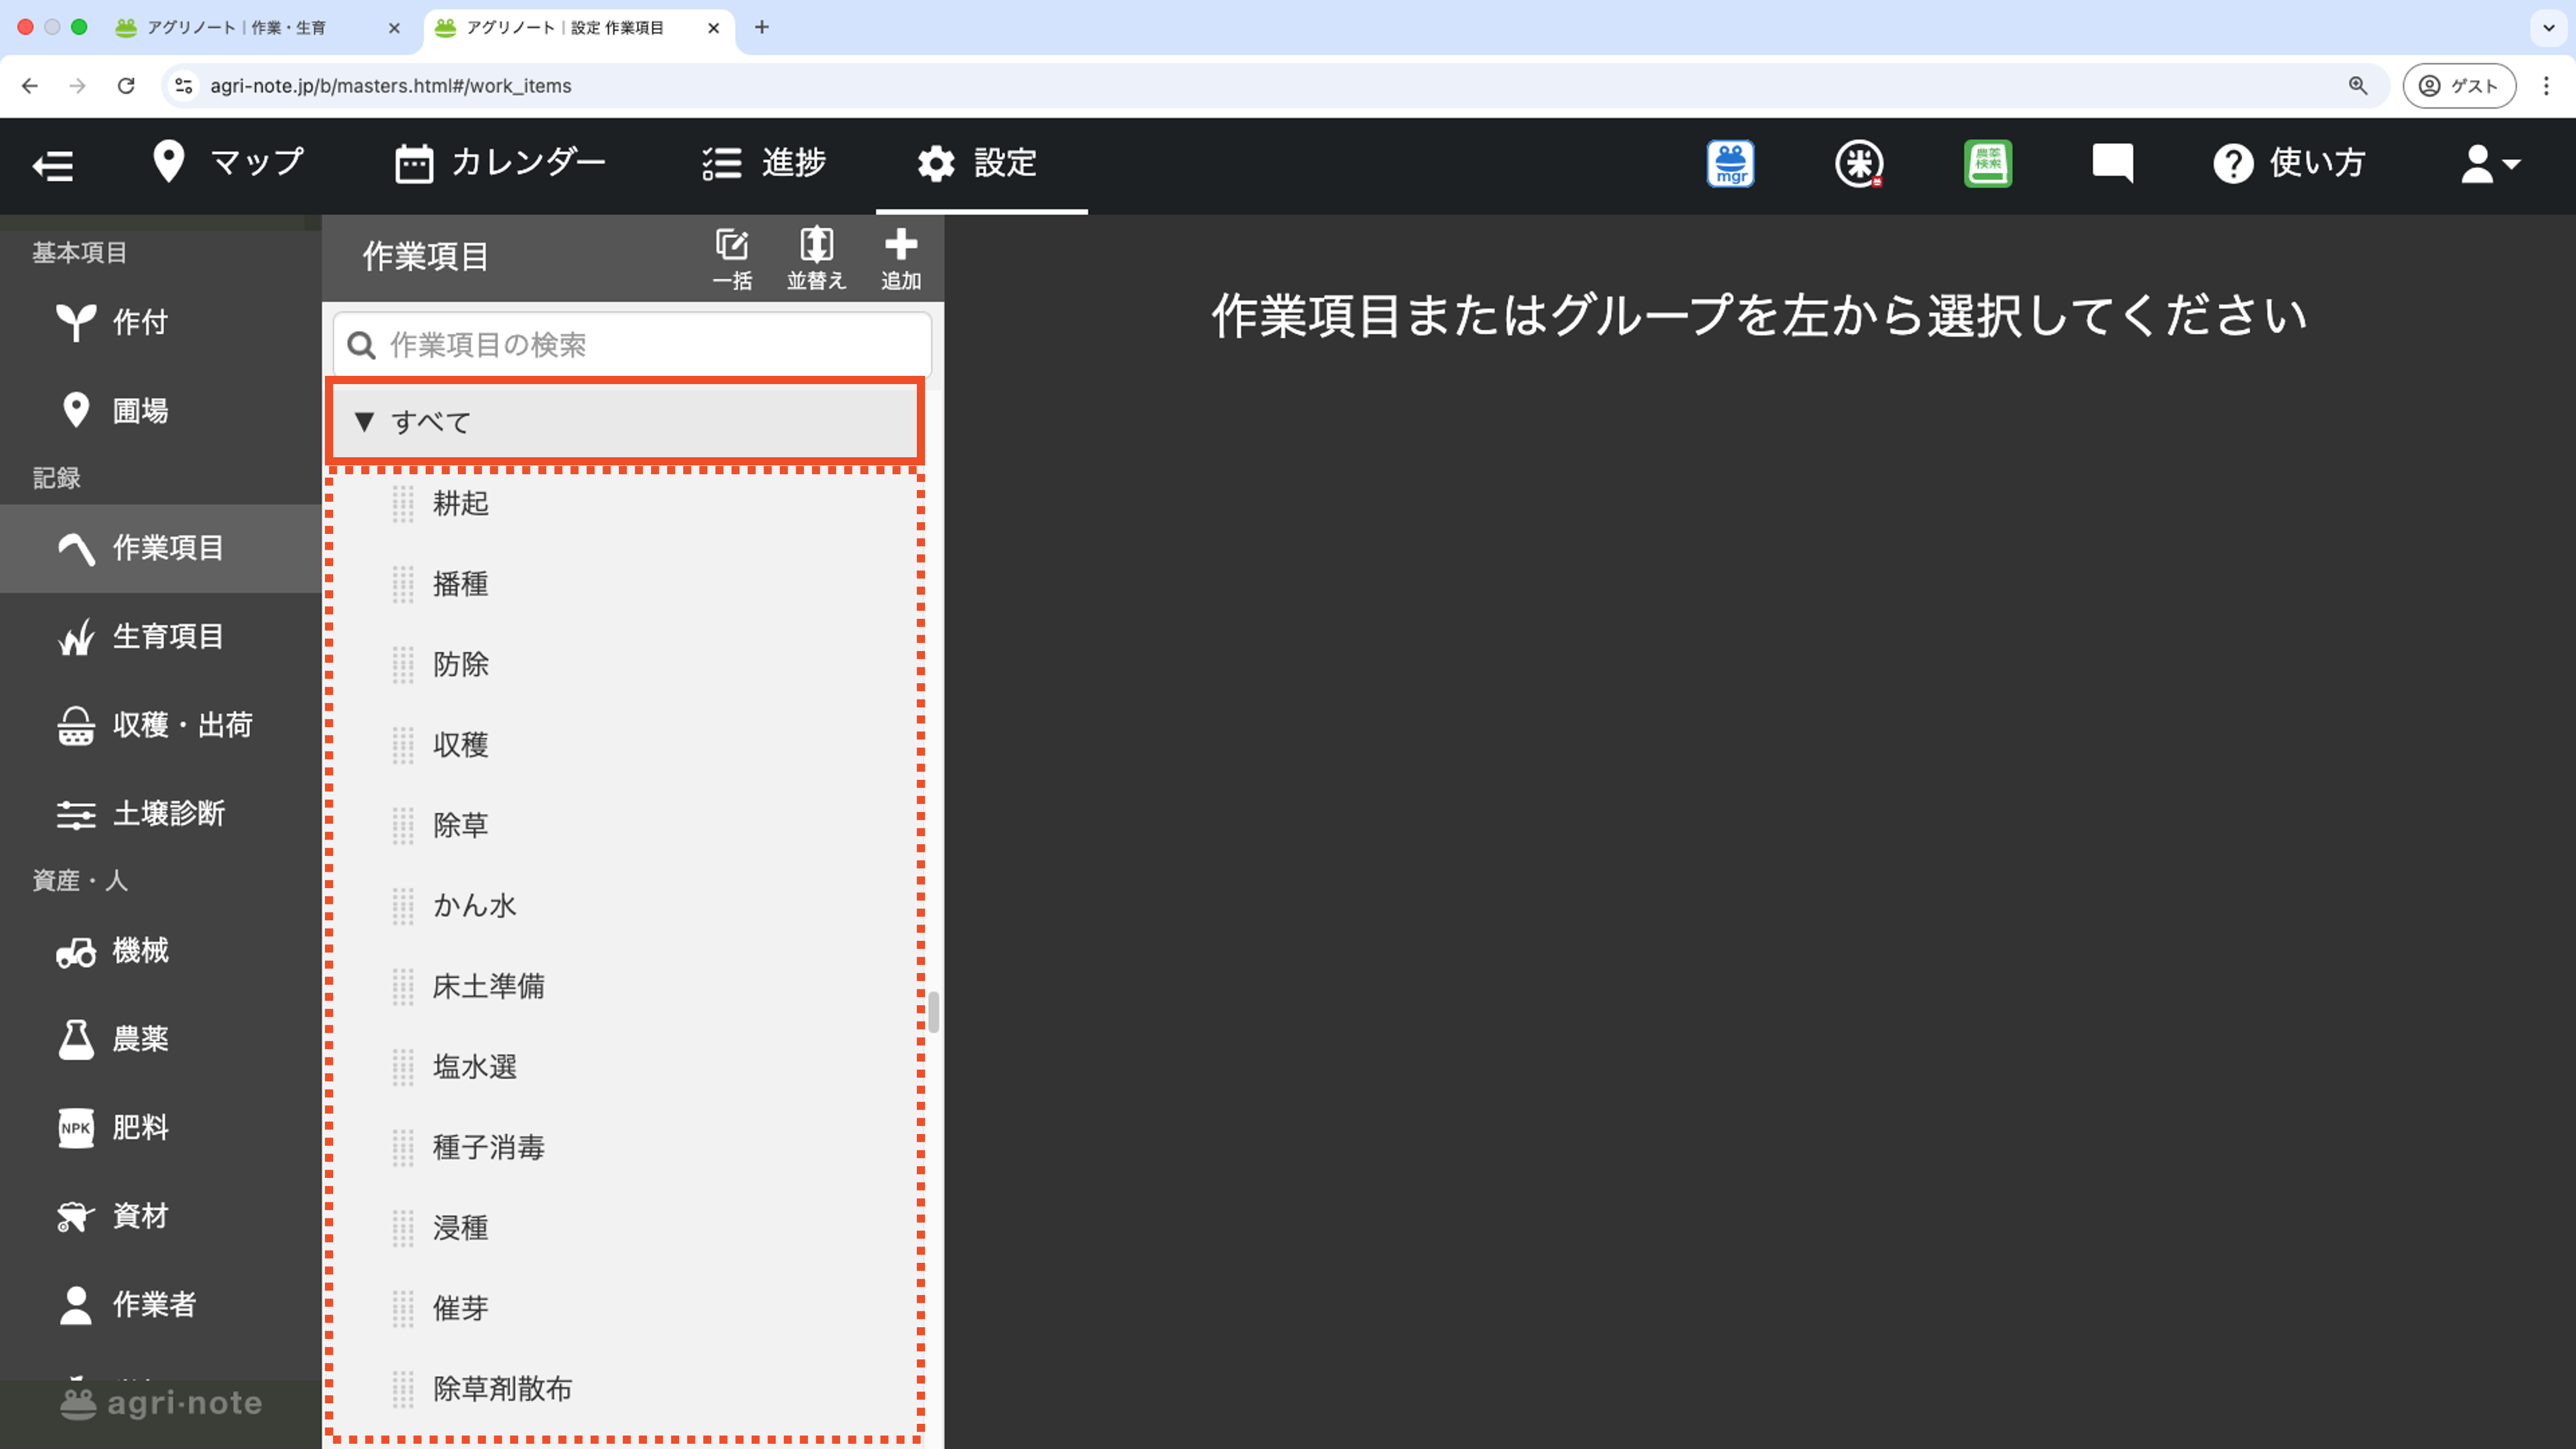The height and width of the screenshot is (1449, 2576).
Task: Collapse the すべて group triangle
Action: tap(364, 422)
